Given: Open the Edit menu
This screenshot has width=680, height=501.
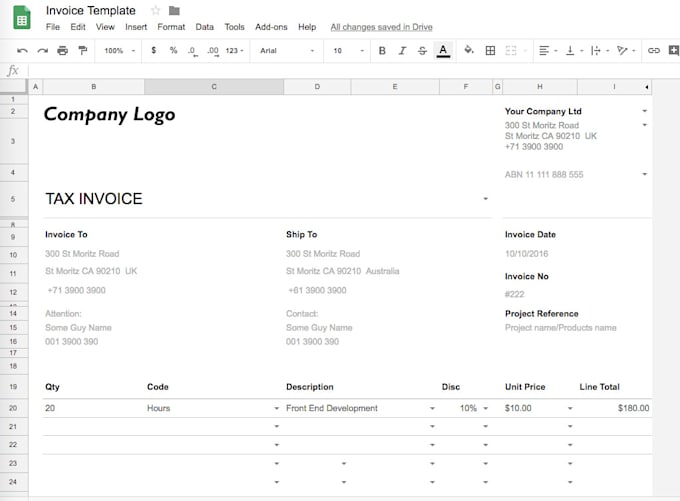Looking at the screenshot, I should 78,27.
